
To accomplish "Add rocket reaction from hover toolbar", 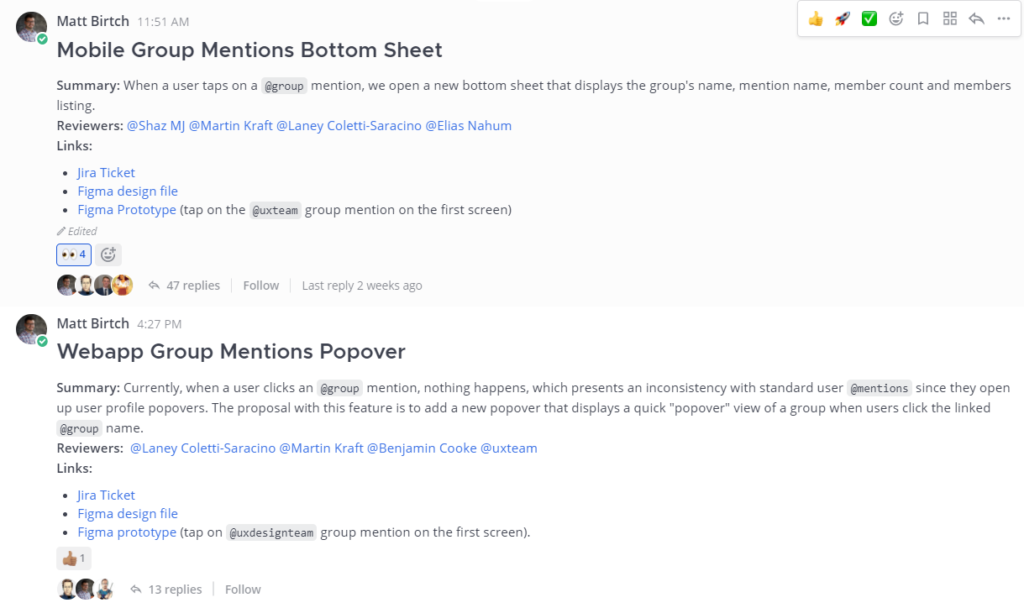I will click(x=842, y=19).
